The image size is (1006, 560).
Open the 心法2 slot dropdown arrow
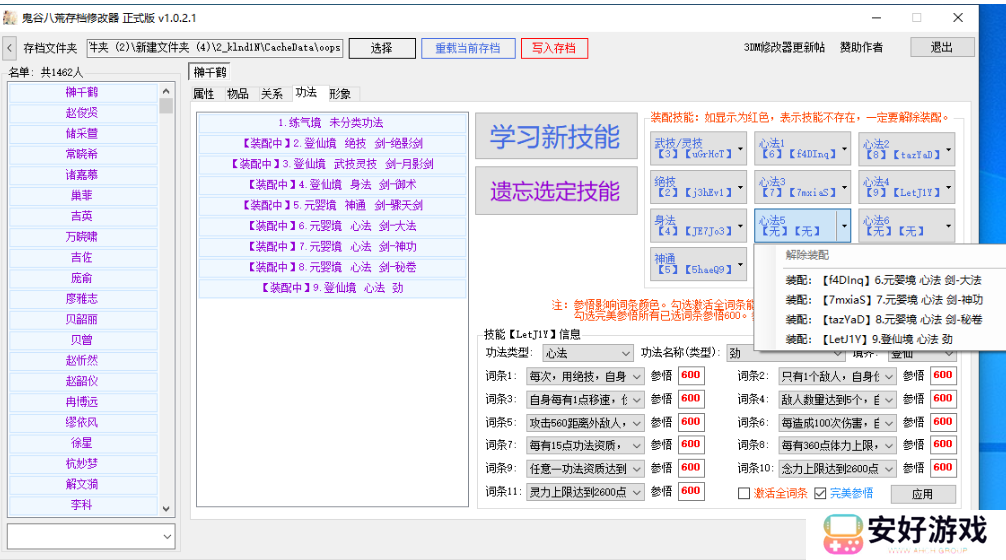point(948,149)
